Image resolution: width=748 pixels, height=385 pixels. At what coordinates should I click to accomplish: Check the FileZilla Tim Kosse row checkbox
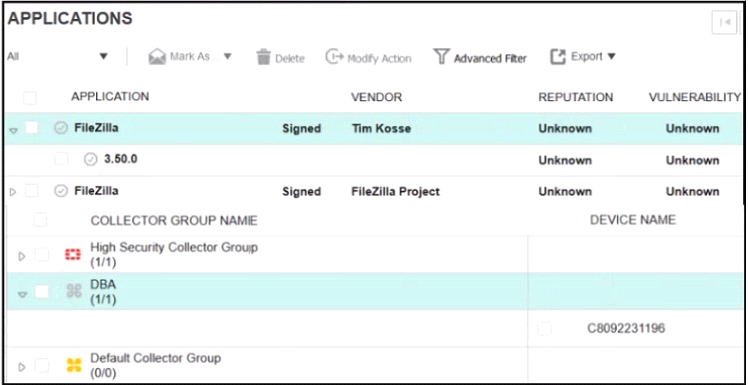click(x=31, y=128)
